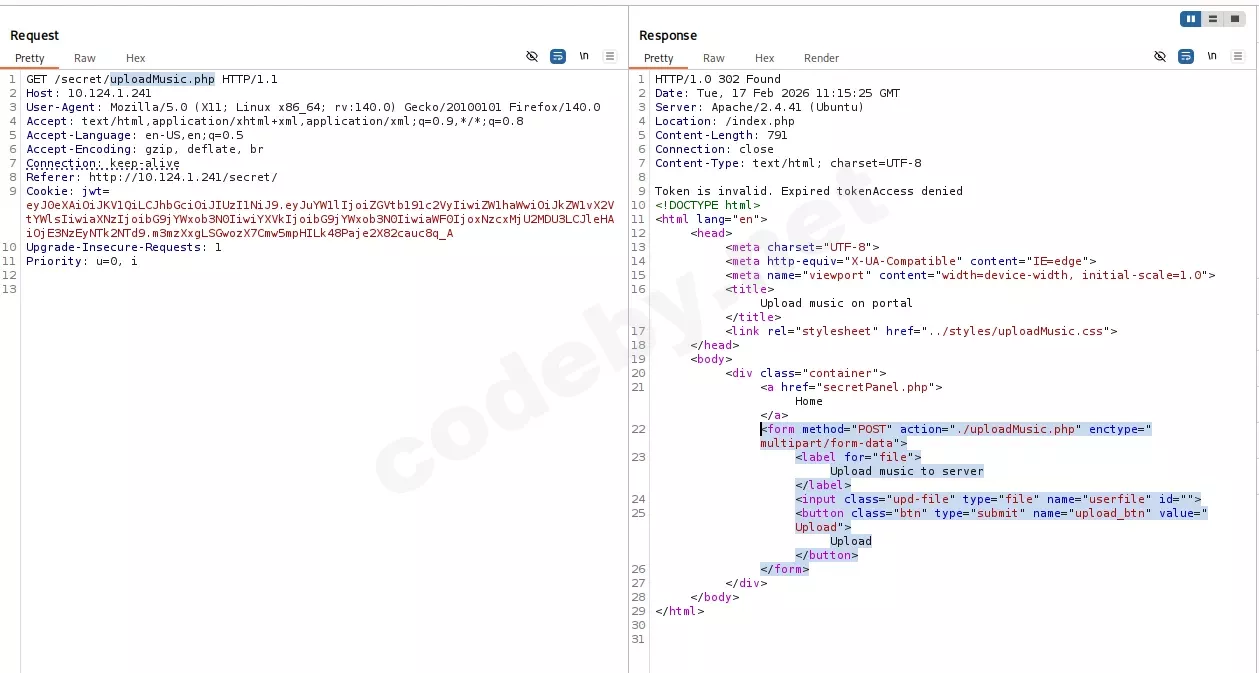Click the Cookie: jwt= header name
The image size is (1259, 673).
pyautogui.click(x=68, y=191)
